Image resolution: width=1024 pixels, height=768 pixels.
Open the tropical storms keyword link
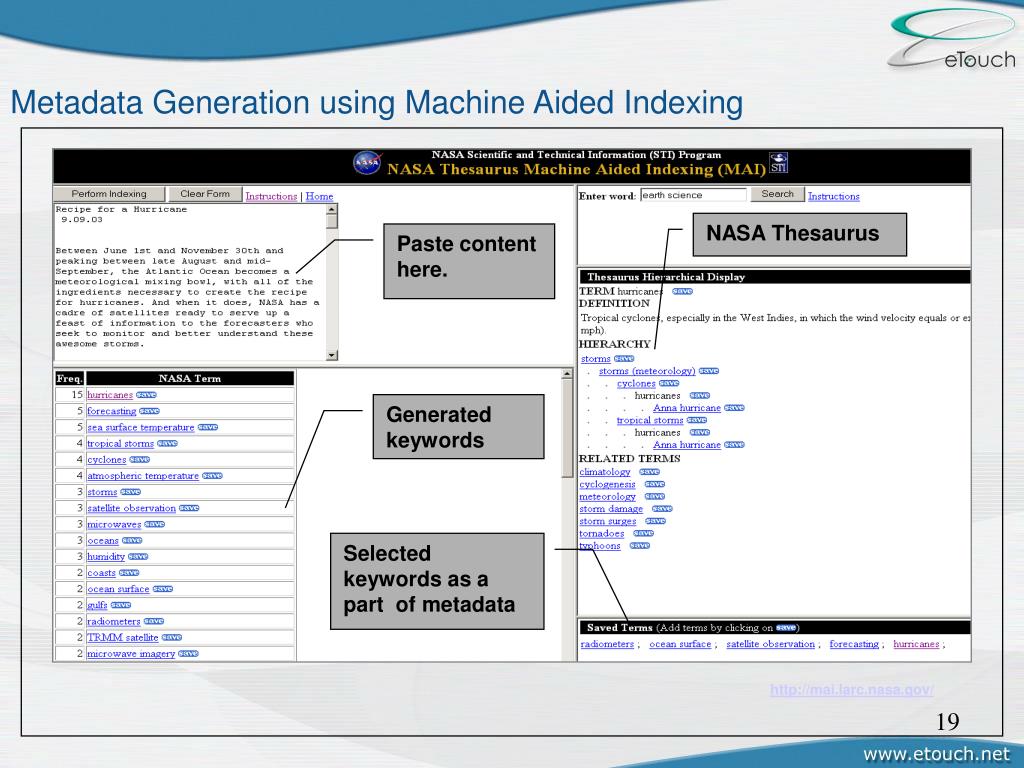pos(120,443)
